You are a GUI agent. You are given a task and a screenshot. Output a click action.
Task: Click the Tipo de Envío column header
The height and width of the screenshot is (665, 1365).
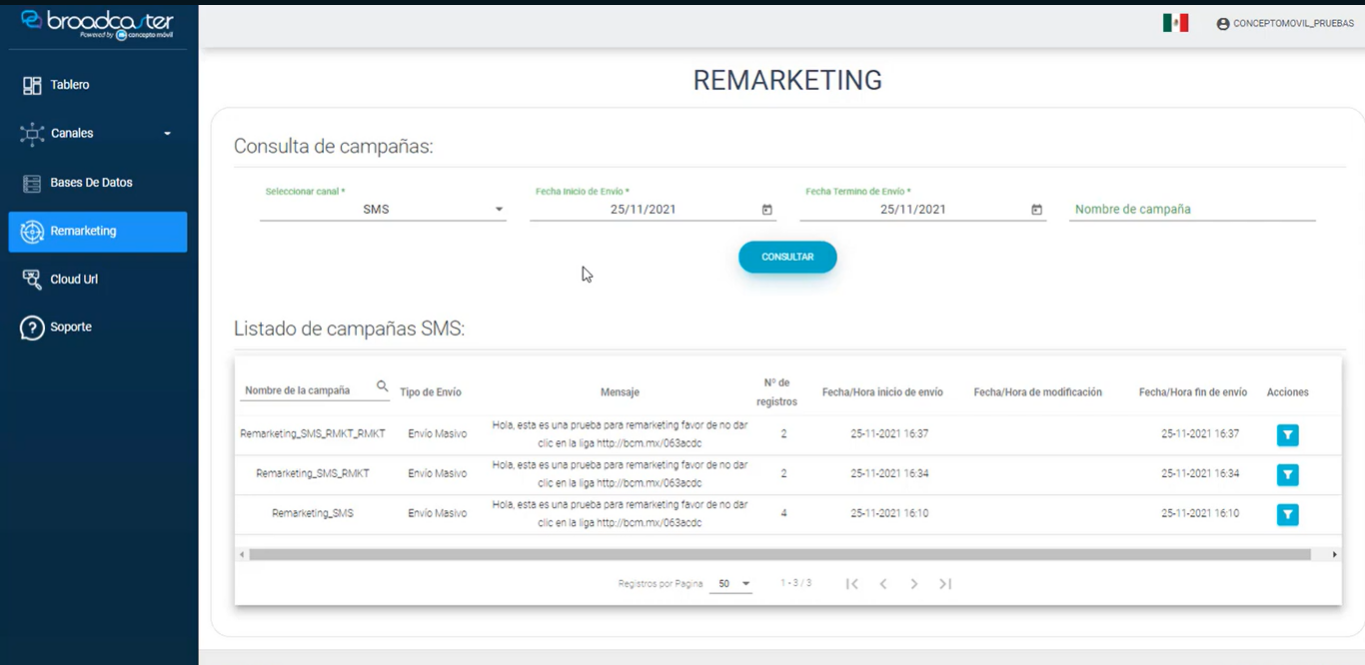(x=431, y=392)
